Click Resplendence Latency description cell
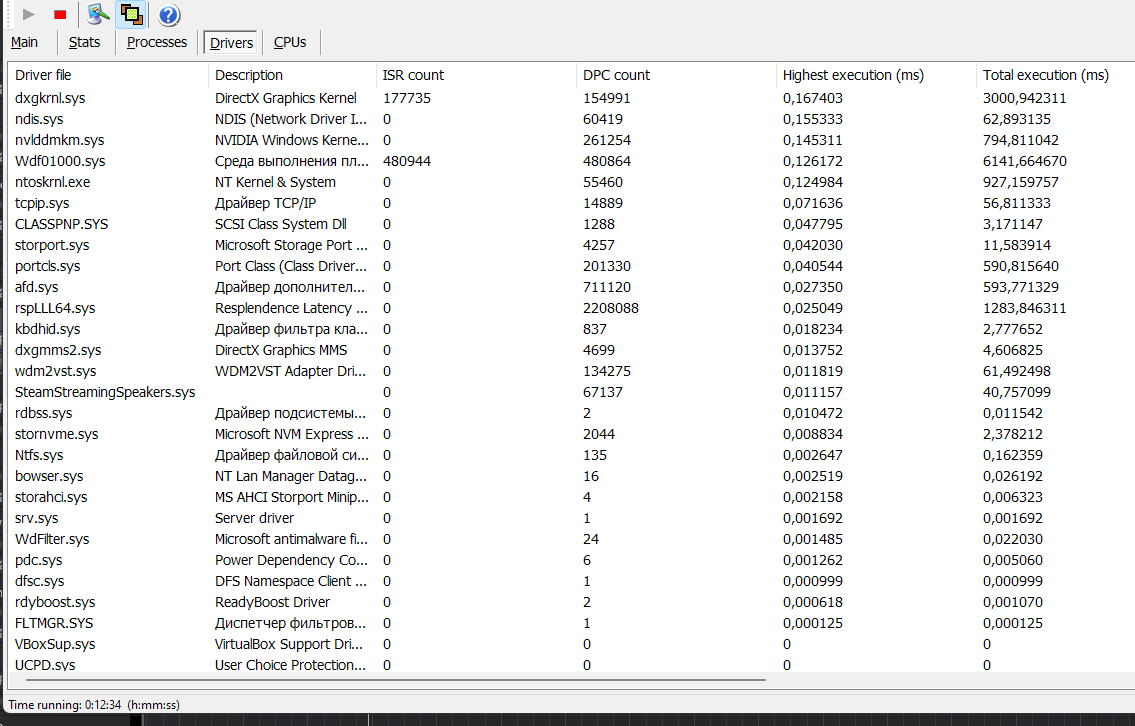Image resolution: width=1135 pixels, height=726 pixels. [x=292, y=308]
